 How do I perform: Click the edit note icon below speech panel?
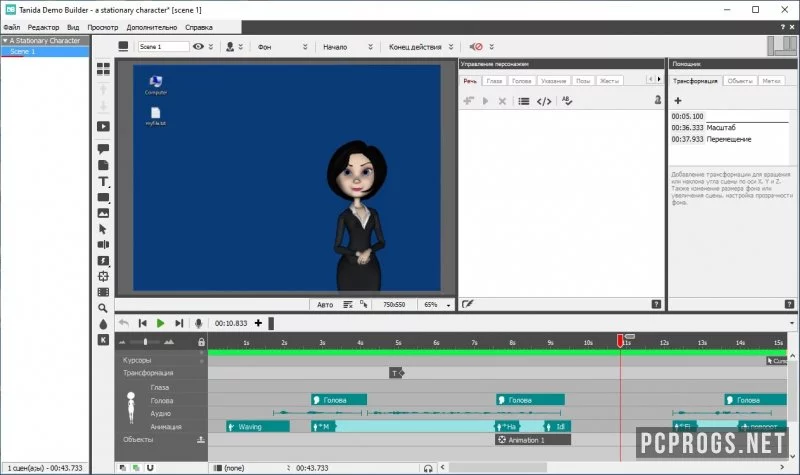point(467,304)
